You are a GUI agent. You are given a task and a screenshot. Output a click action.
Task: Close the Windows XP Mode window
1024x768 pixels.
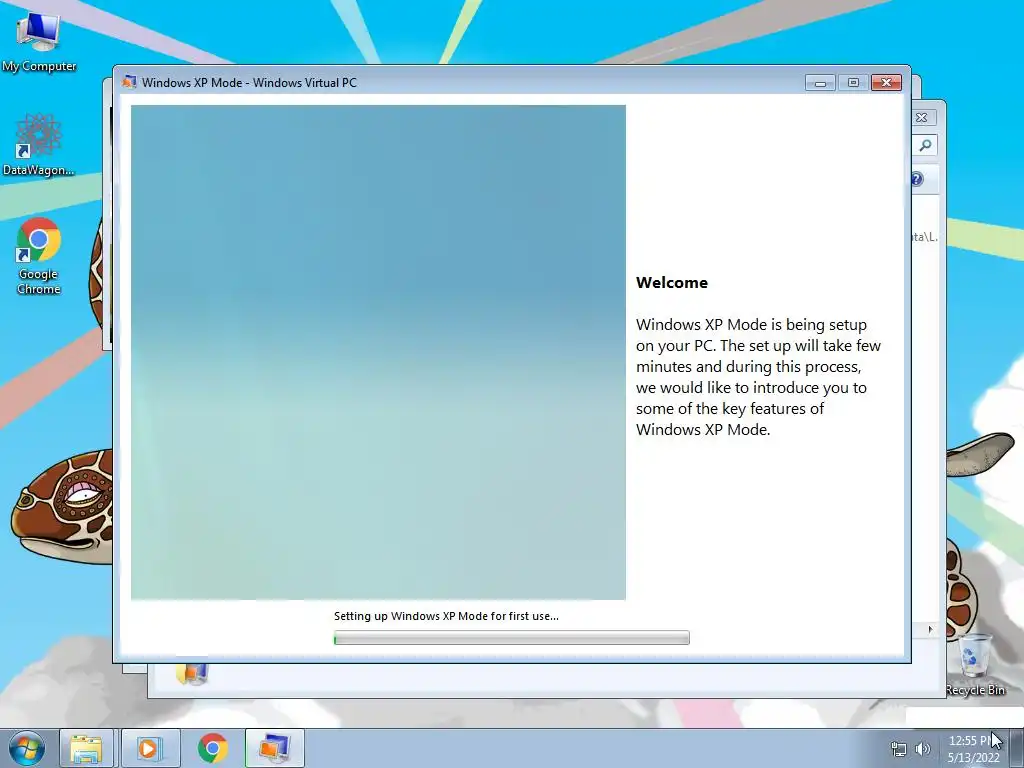click(886, 82)
